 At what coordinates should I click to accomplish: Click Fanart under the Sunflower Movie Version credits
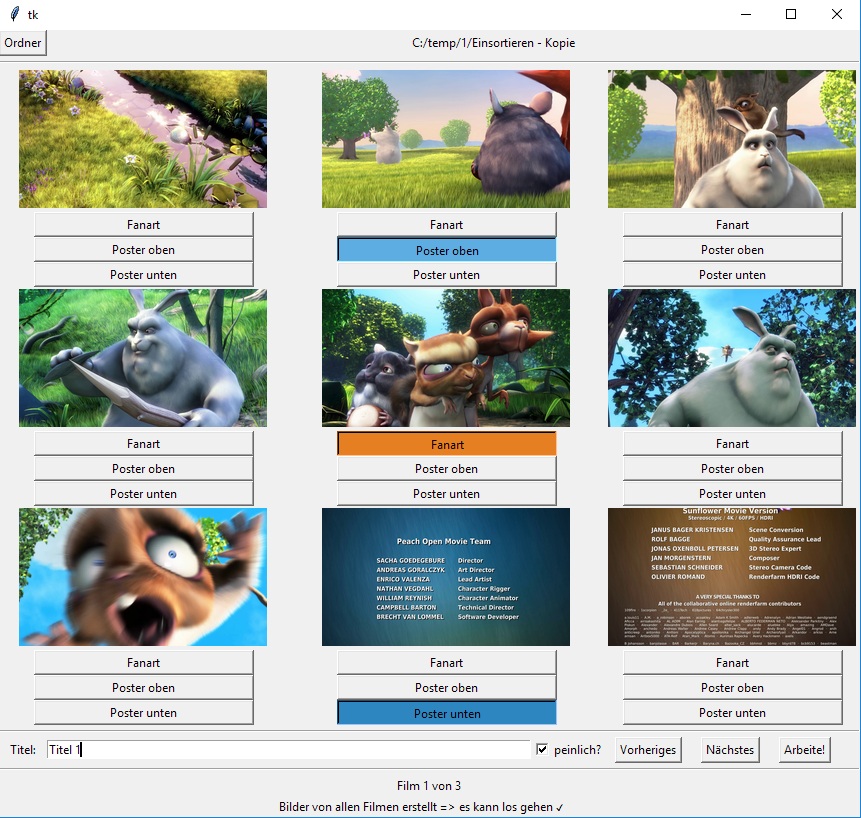(733, 663)
